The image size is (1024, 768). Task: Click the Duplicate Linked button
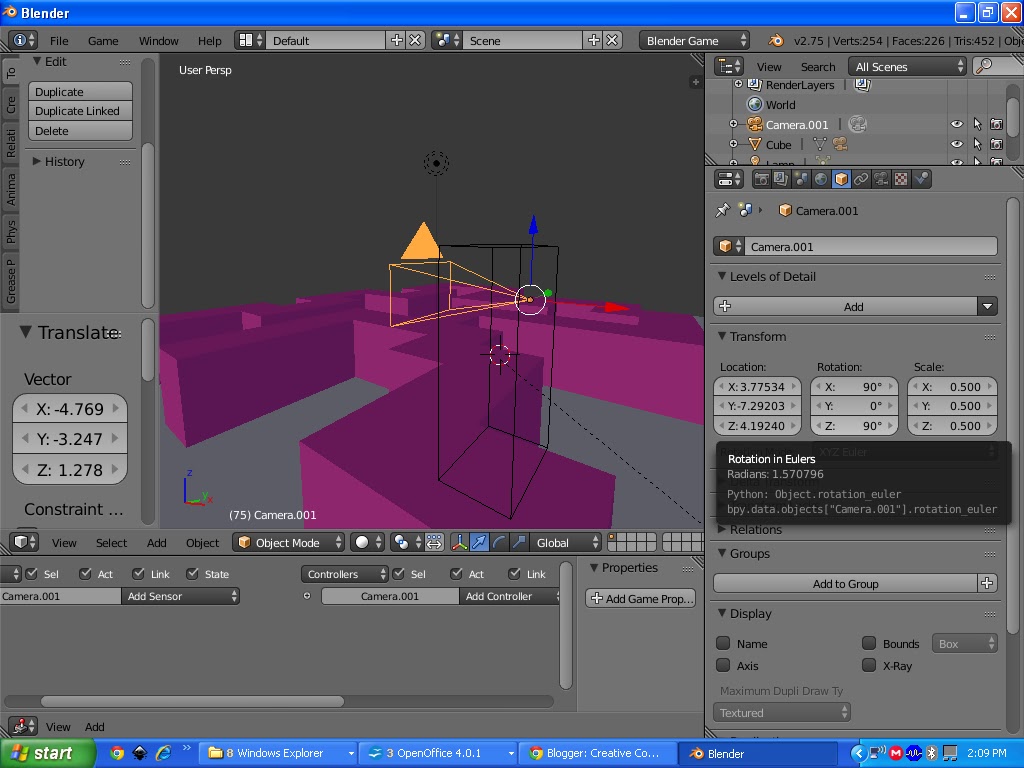[x=80, y=111]
